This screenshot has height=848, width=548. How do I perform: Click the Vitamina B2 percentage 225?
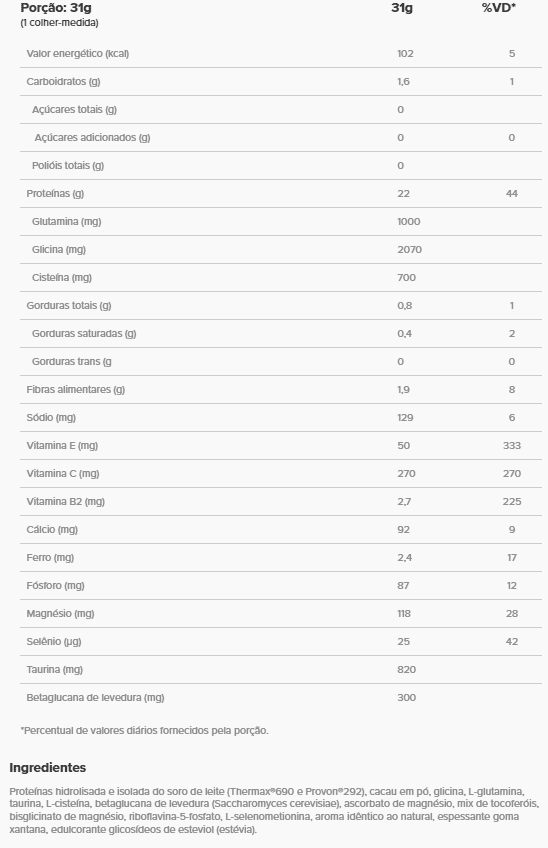512,501
